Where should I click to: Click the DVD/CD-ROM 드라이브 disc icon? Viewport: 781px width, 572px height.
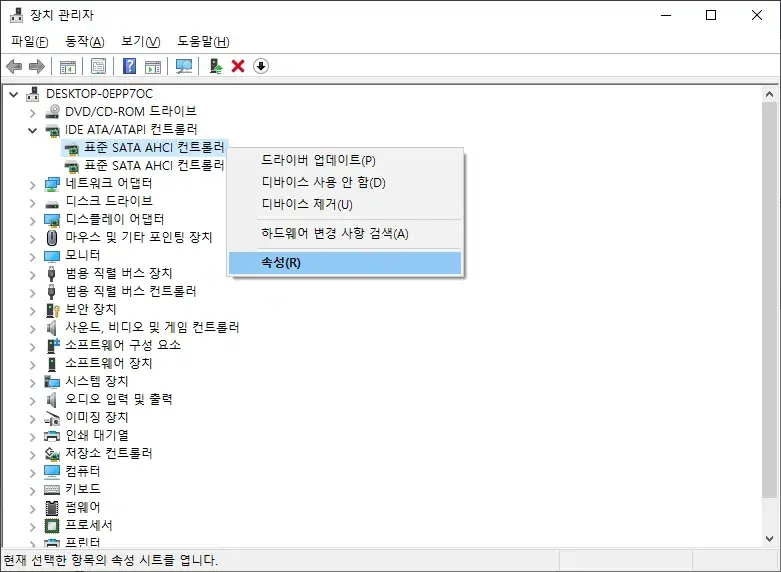pyautogui.click(x=52, y=112)
